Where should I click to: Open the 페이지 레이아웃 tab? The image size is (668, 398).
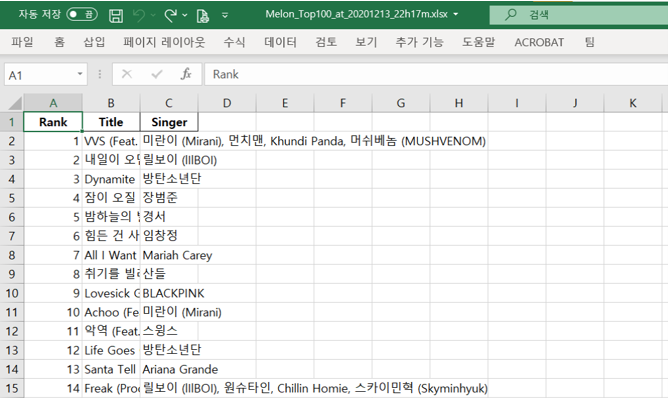point(164,42)
